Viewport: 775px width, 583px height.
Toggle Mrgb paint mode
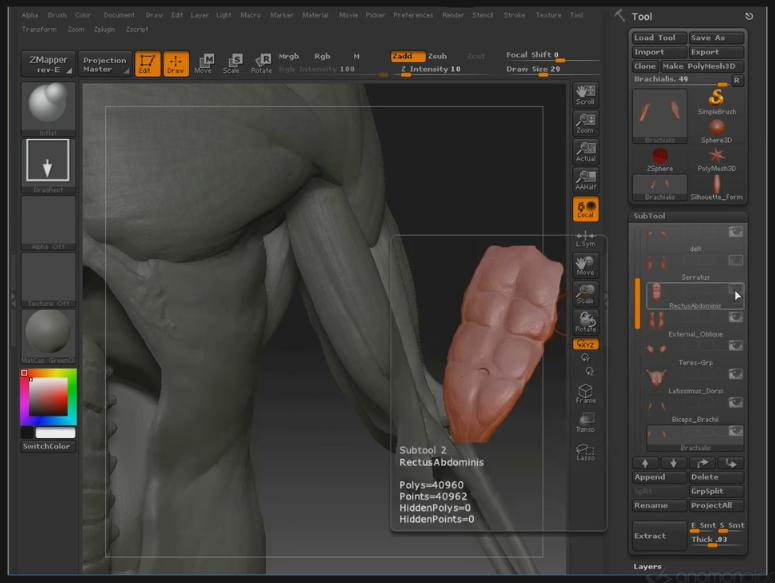click(x=289, y=56)
